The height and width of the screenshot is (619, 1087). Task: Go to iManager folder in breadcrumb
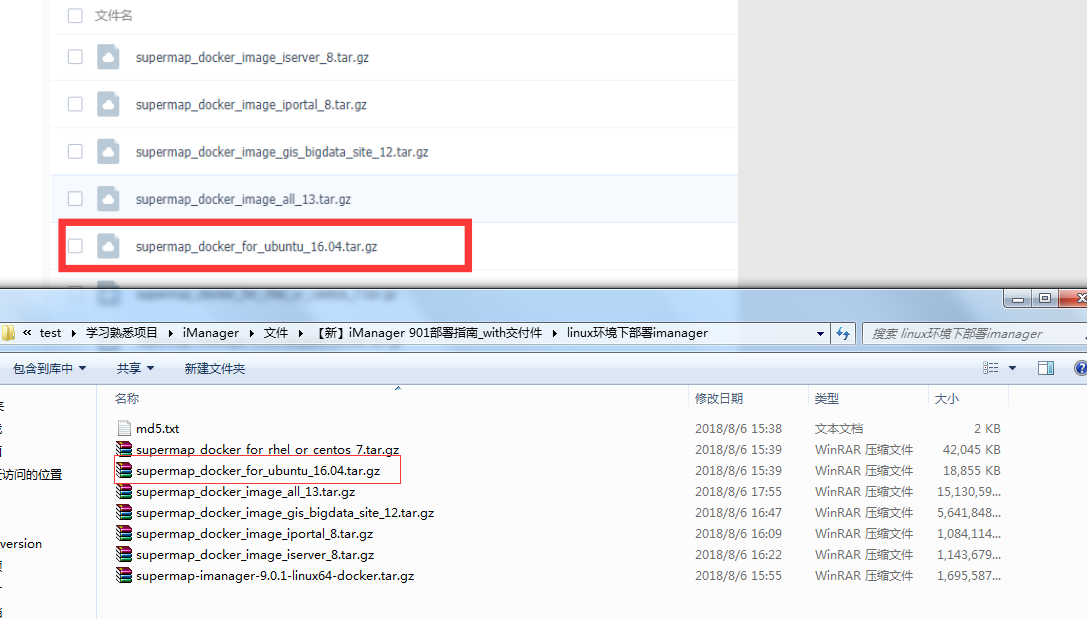coord(211,333)
